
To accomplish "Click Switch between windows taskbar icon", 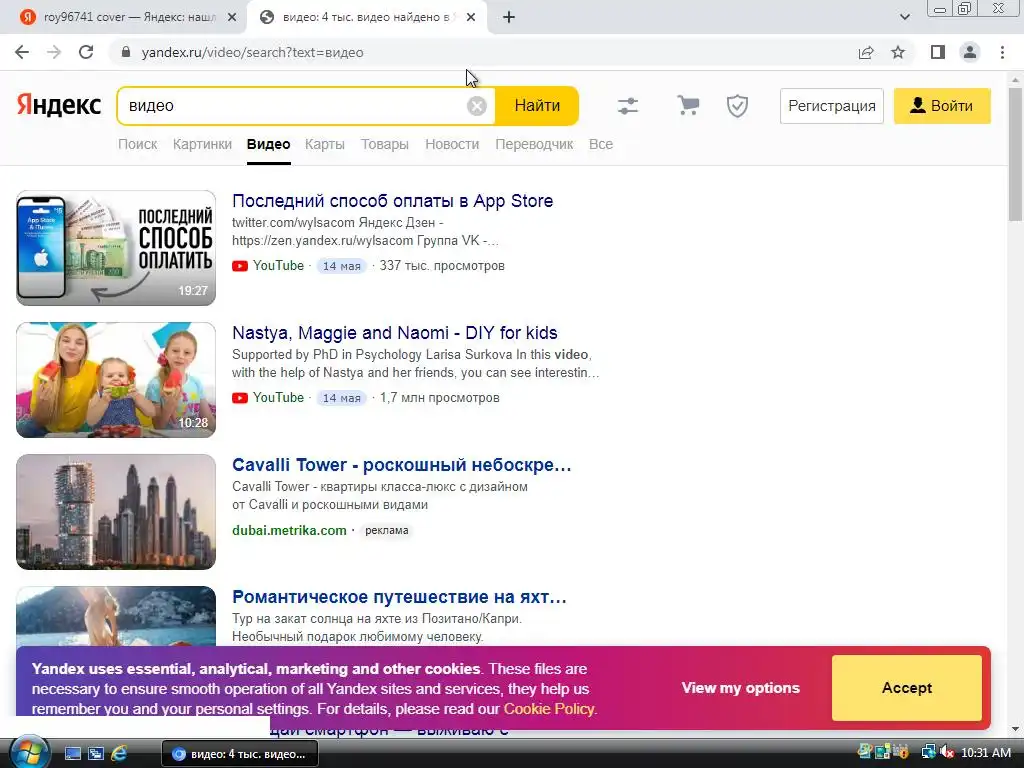I will click(x=96, y=754).
